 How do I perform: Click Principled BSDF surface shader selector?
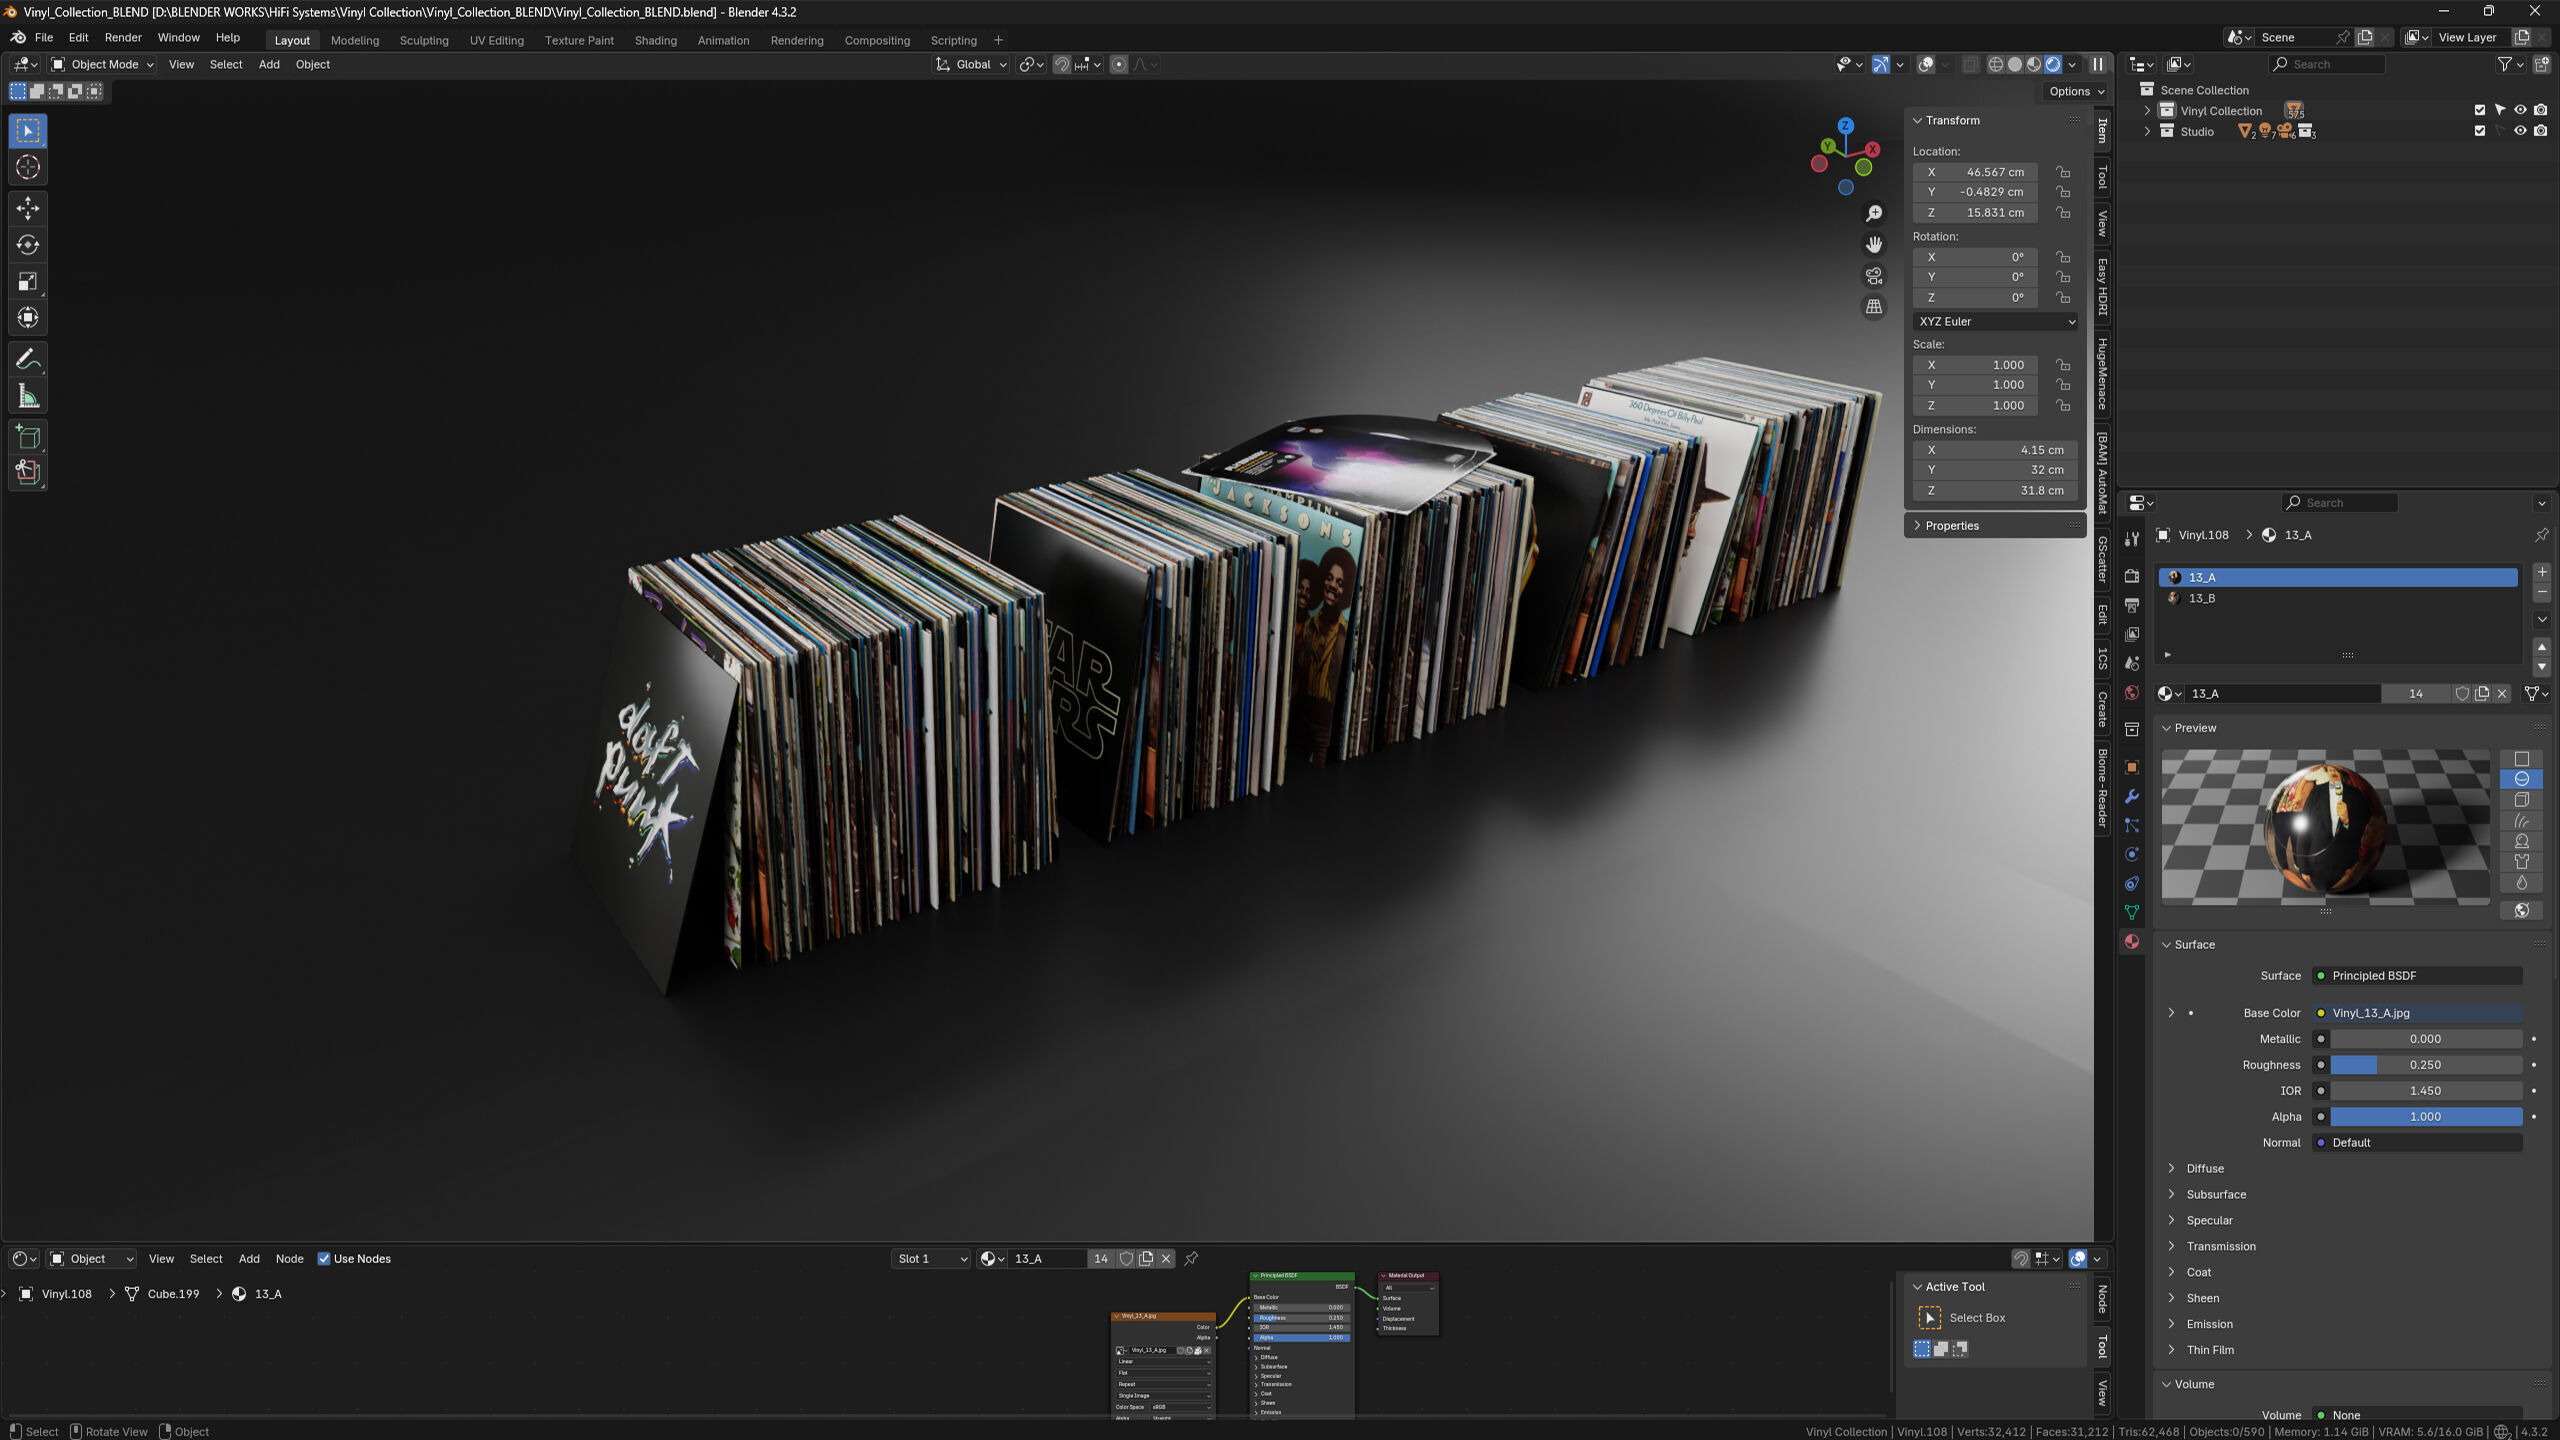2418,976
